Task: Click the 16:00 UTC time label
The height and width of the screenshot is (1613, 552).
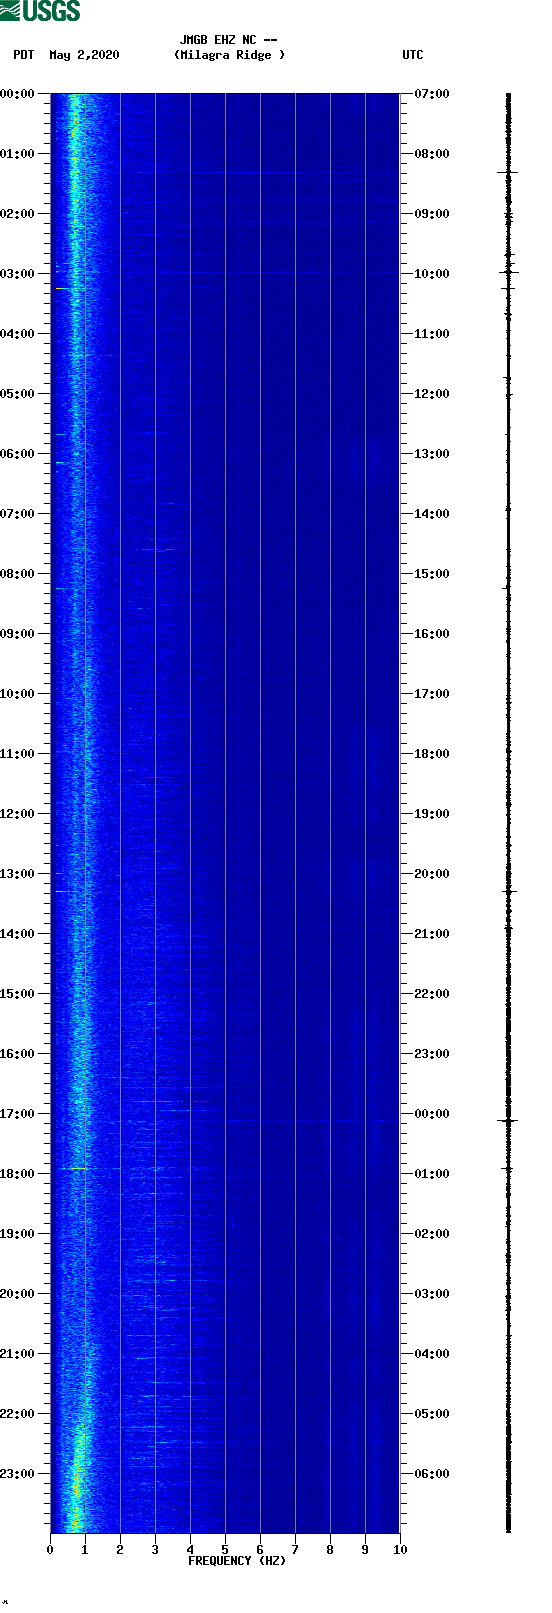Action: 432,634
